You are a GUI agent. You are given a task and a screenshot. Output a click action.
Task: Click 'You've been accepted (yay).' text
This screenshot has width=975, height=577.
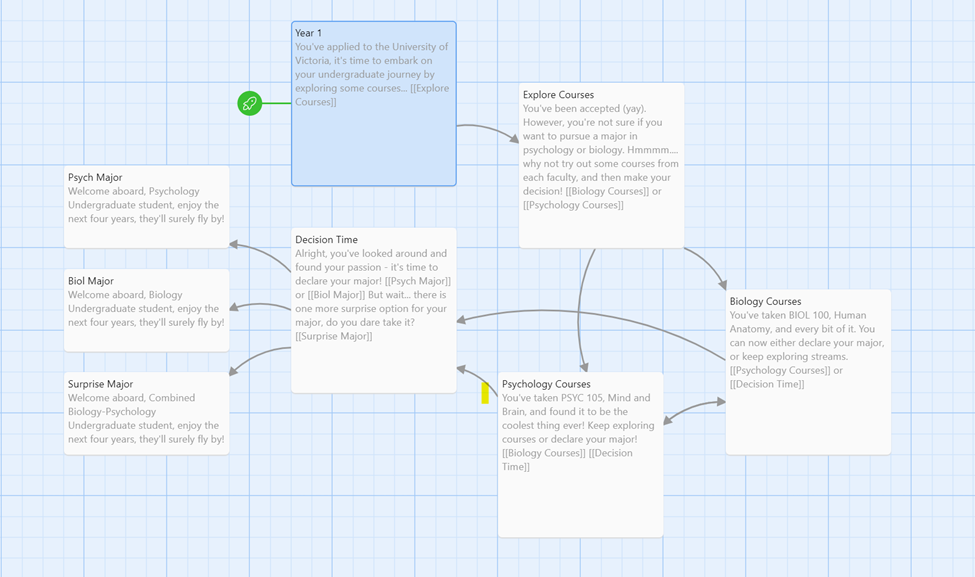pos(585,109)
